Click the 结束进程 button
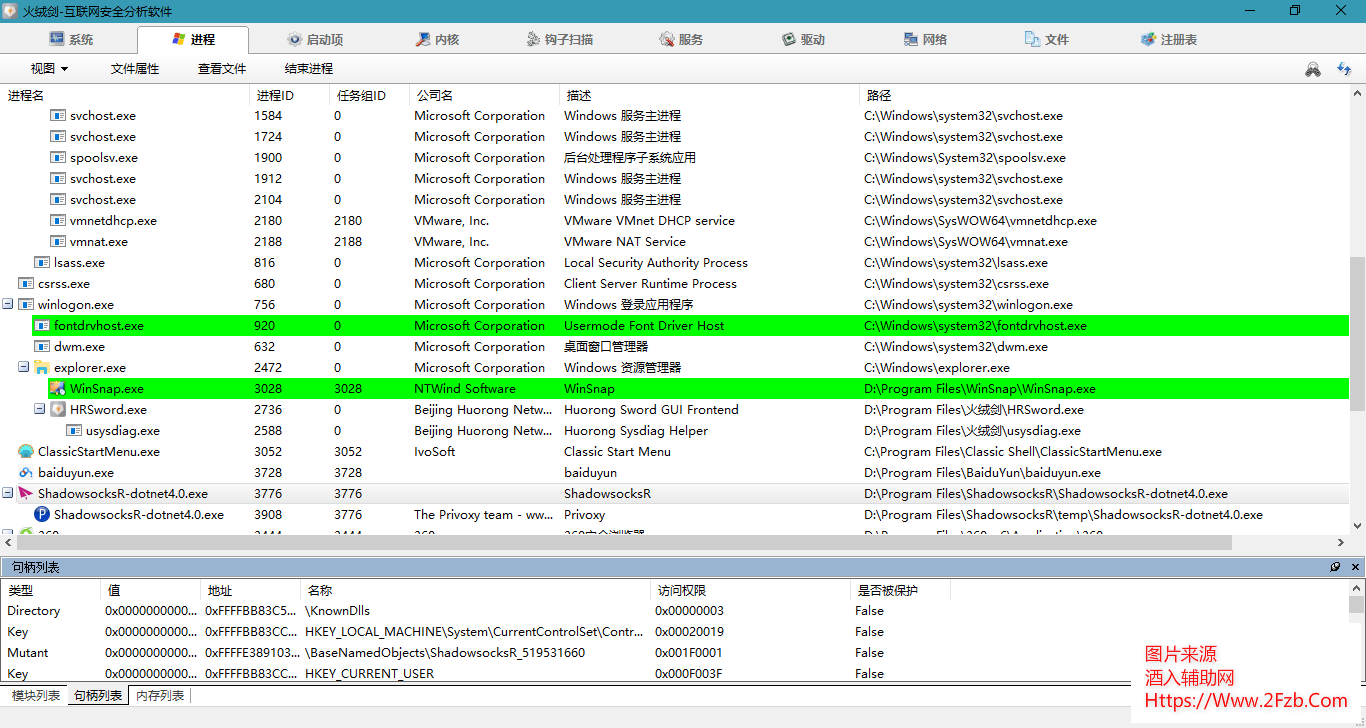Screen dimensions: 1366x728 click(309, 69)
